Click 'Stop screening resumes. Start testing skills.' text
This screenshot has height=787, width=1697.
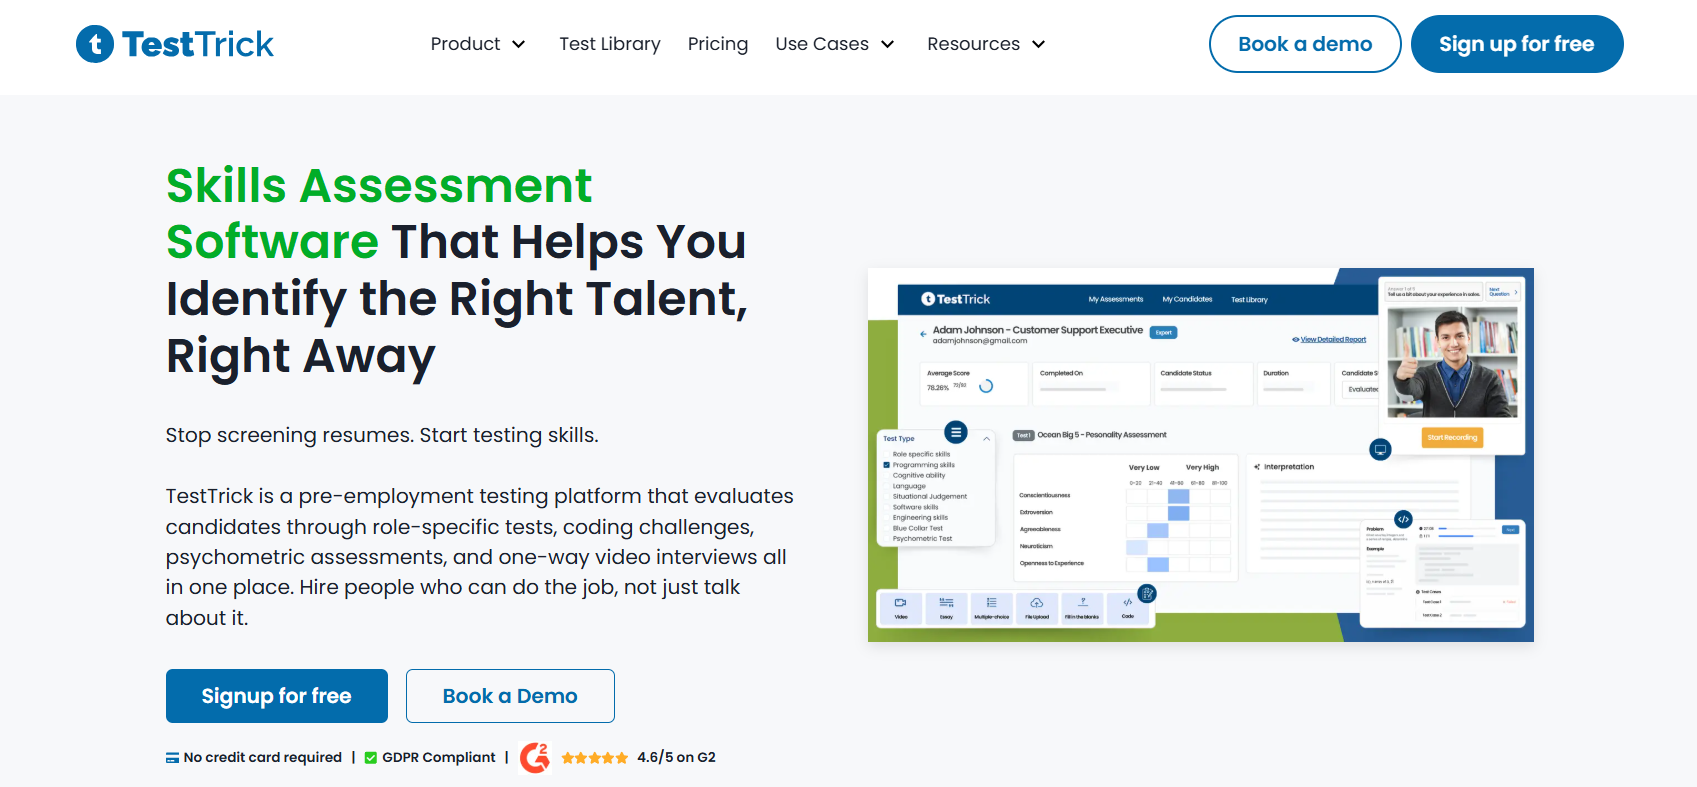pyautogui.click(x=382, y=435)
